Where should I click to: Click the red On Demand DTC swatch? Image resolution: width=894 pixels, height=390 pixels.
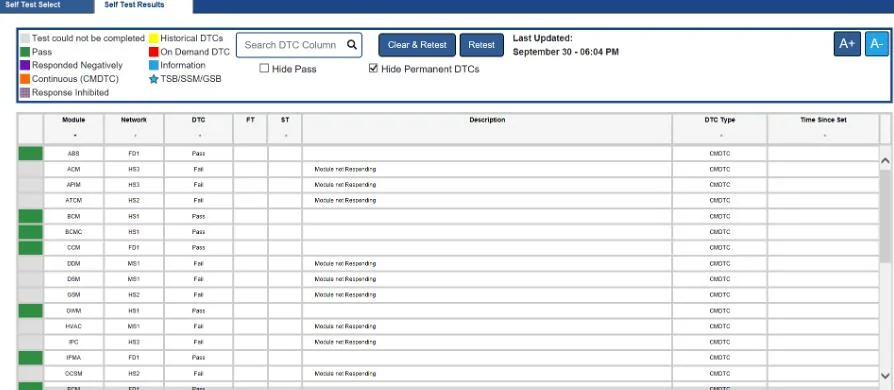click(153, 52)
